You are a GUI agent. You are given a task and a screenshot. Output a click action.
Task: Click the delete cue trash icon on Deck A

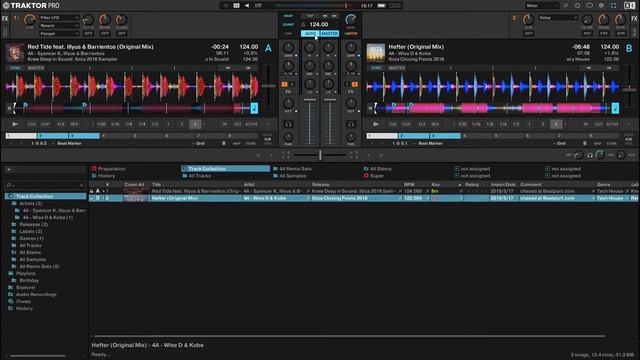pyautogui.click(x=224, y=143)
